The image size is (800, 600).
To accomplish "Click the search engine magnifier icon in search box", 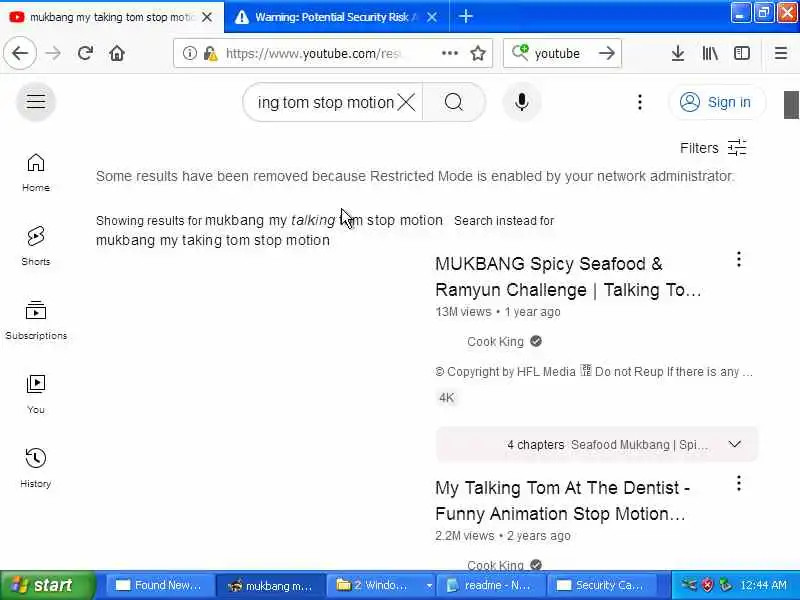I will 520,53.
